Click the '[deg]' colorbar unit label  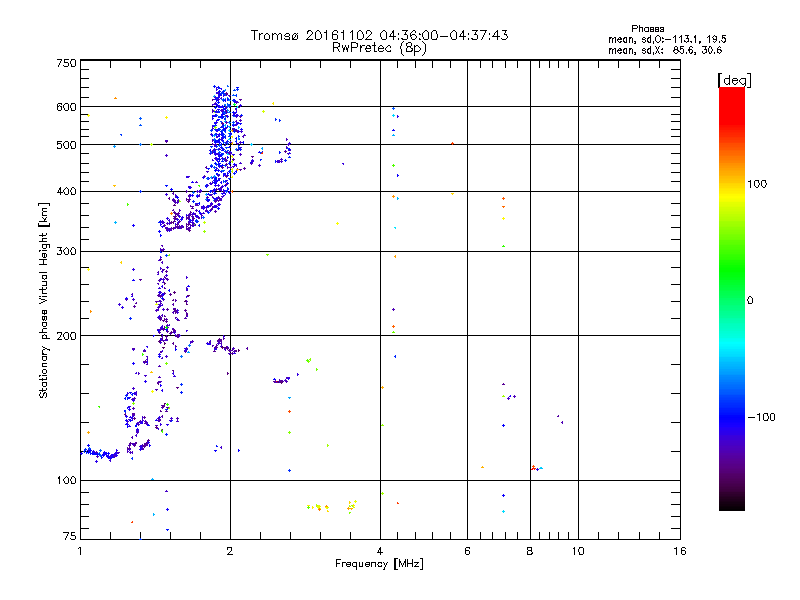734,80
